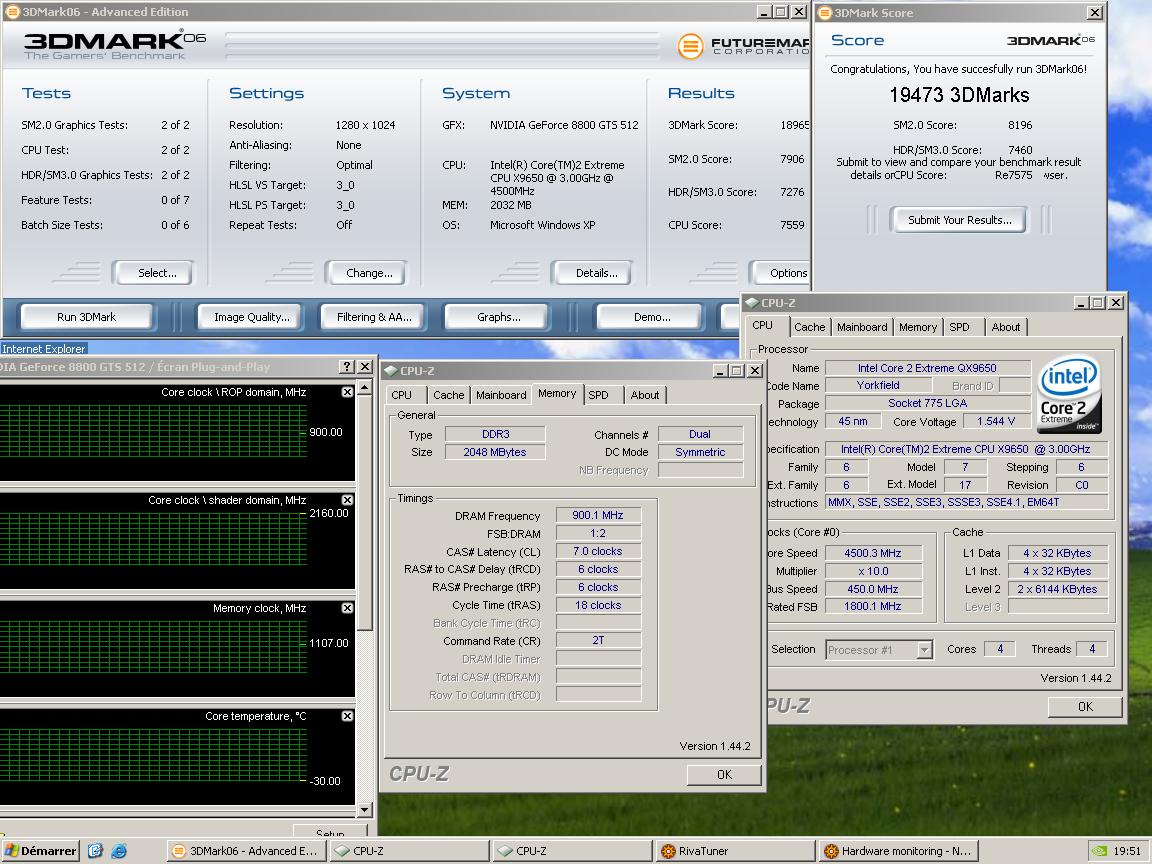This screenshot has width=1152, height=864.
Task: Click the CPU-Z processor window title icon
Action: 752,303
